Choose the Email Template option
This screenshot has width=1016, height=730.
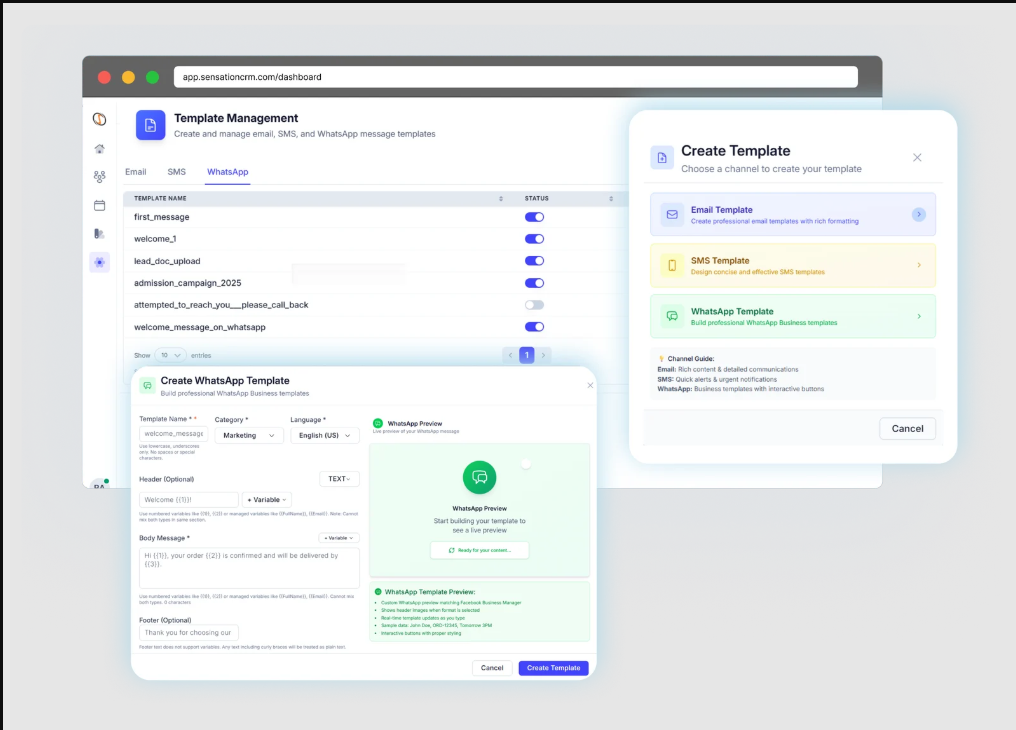click(x=793, y=214)
